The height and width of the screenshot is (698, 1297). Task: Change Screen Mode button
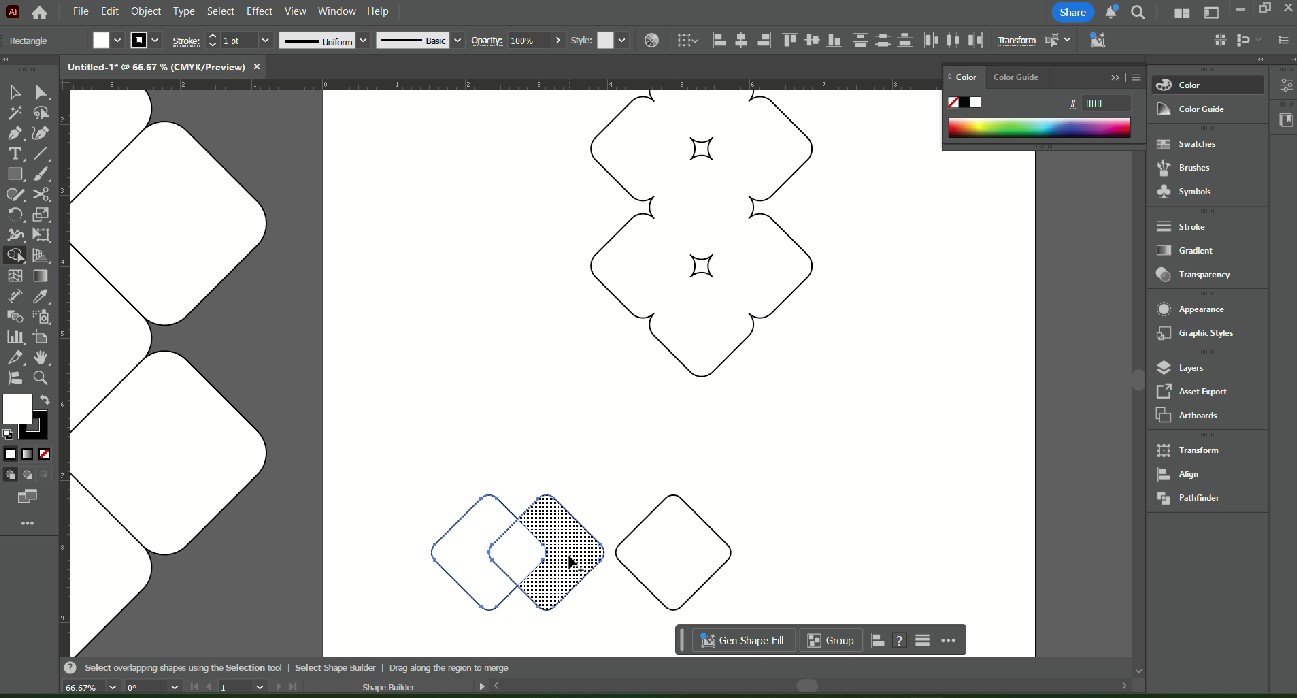[27, 497]
